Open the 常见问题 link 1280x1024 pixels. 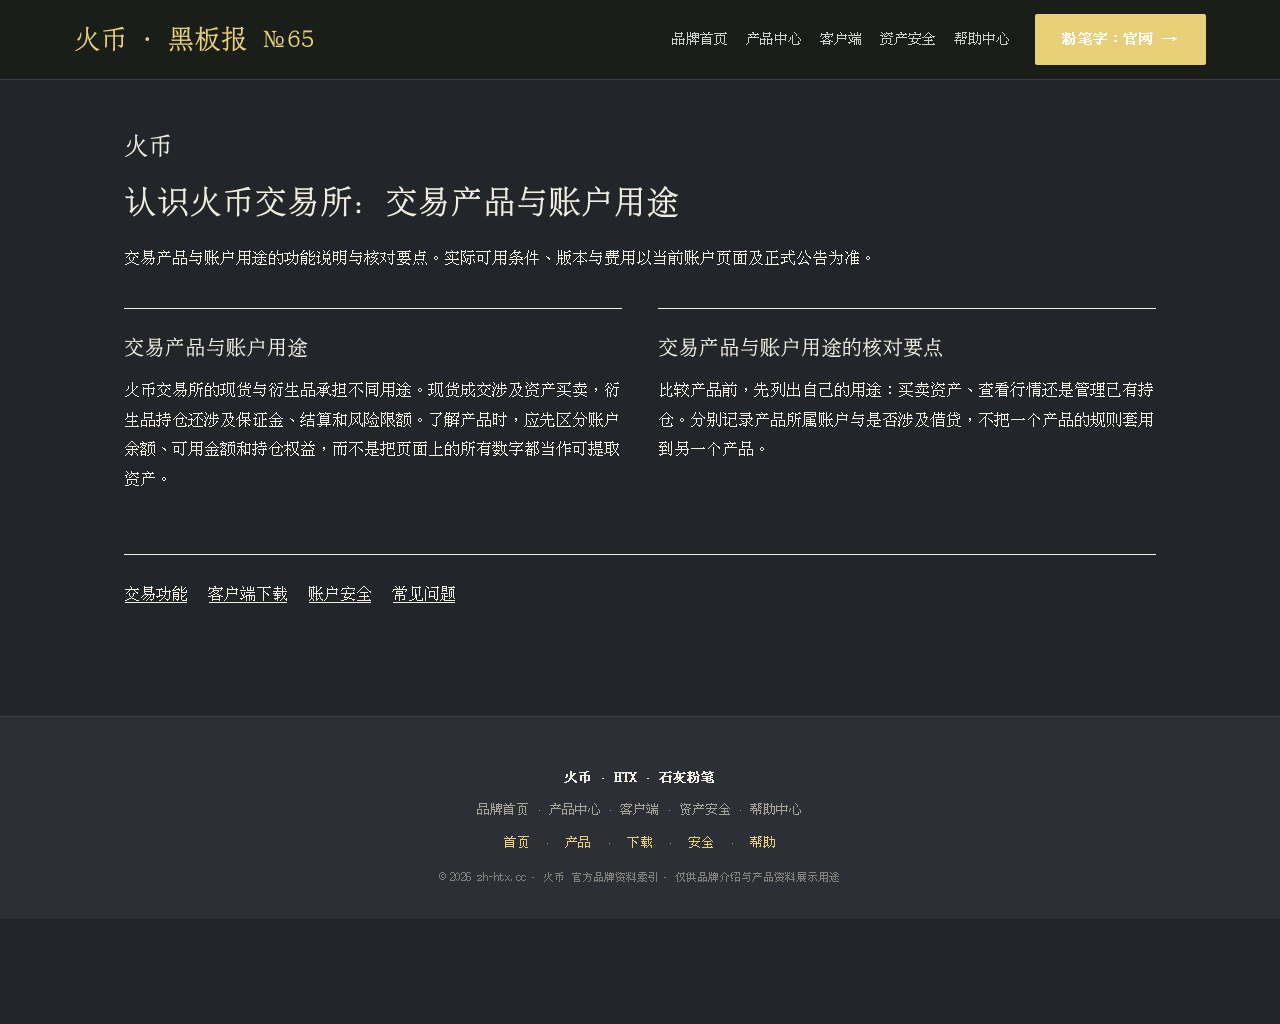424,594
